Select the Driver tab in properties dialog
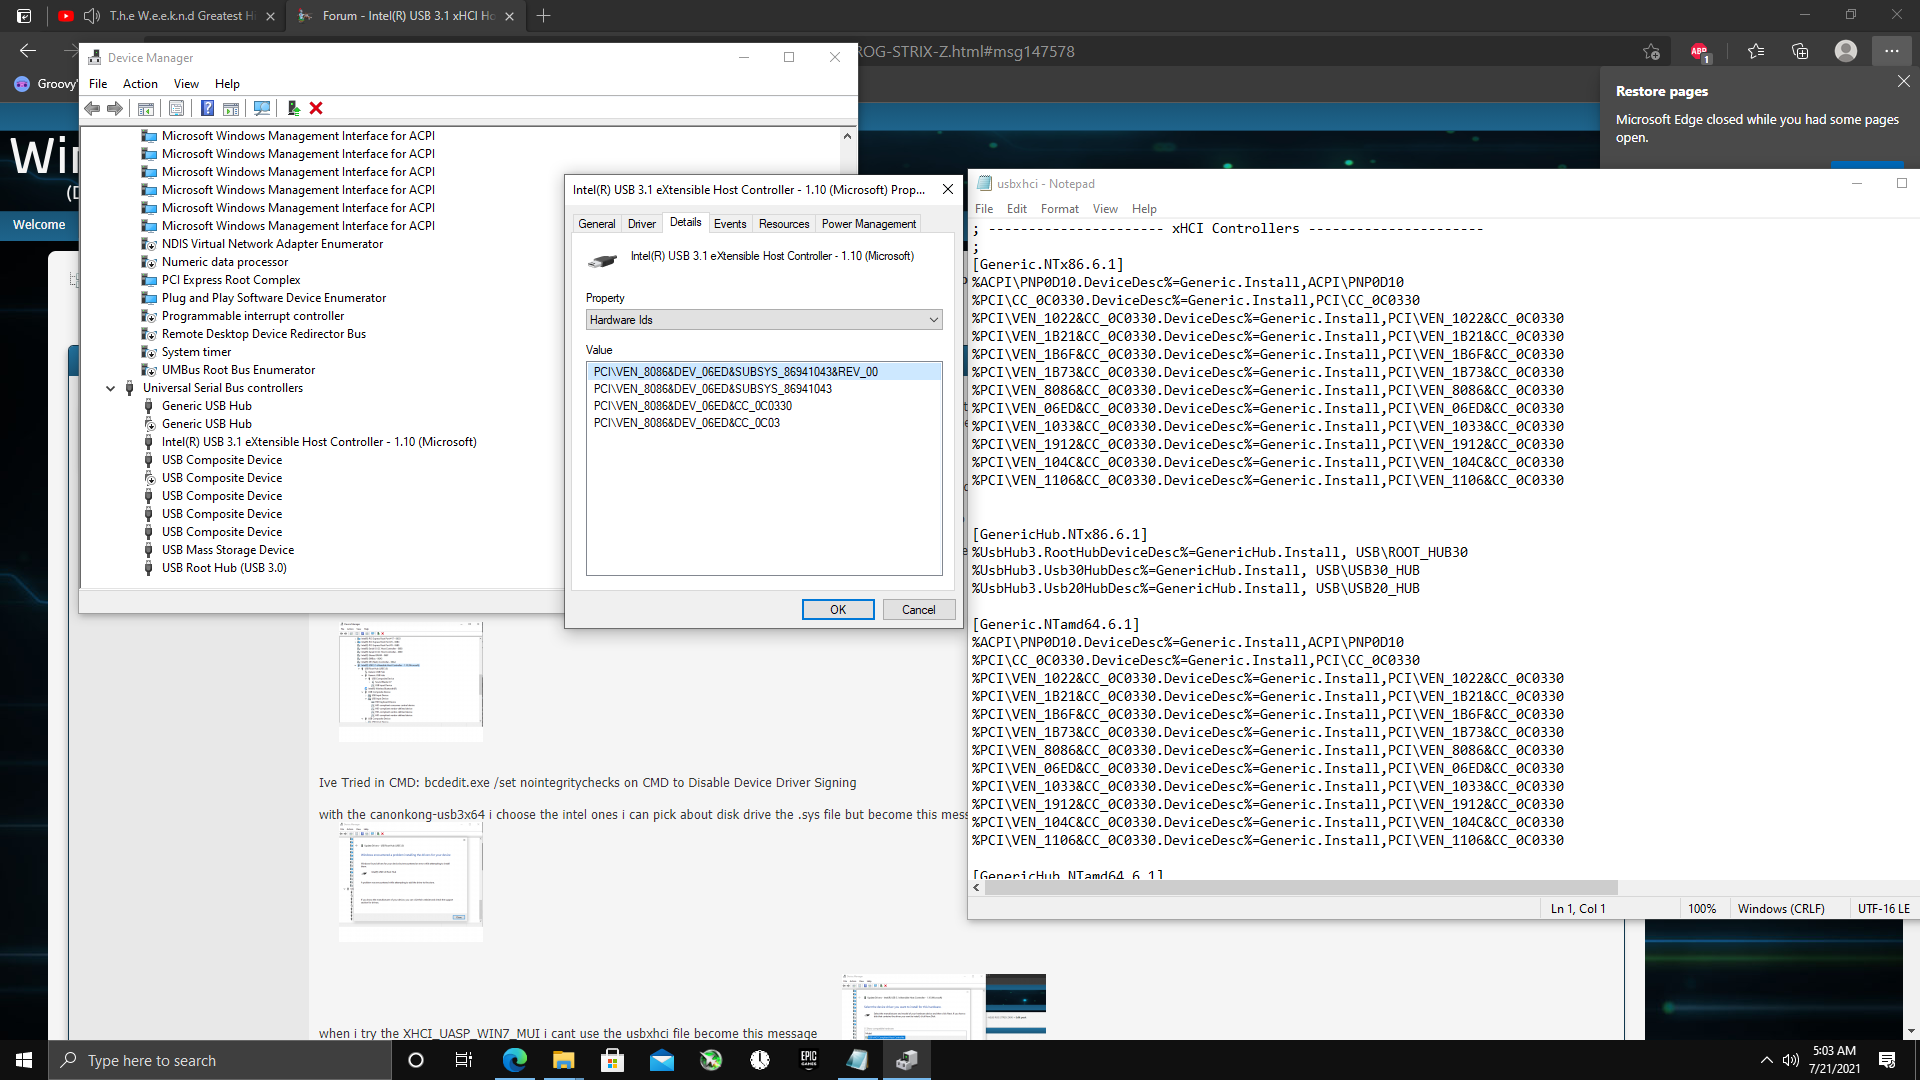Image resolution: width=1920 pixels, height=1080 pixels. [642, 223]
